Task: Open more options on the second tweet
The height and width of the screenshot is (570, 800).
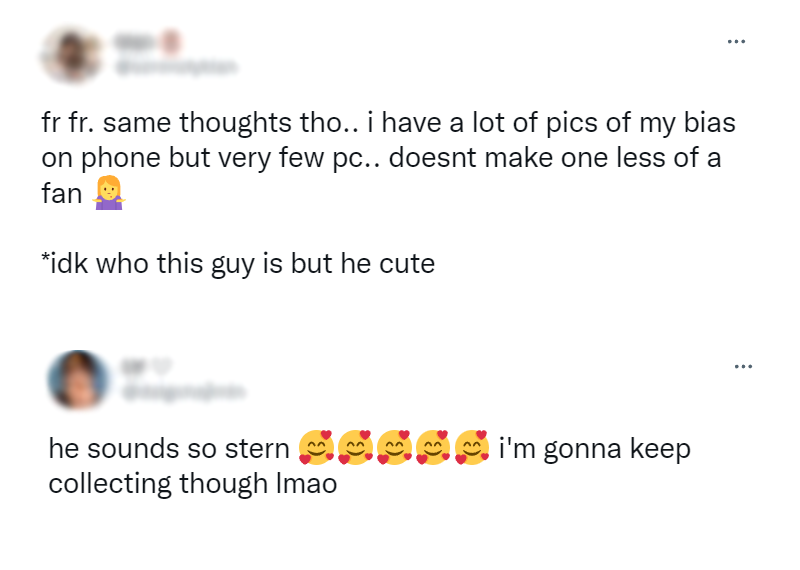Action: [x=742, y=367]
